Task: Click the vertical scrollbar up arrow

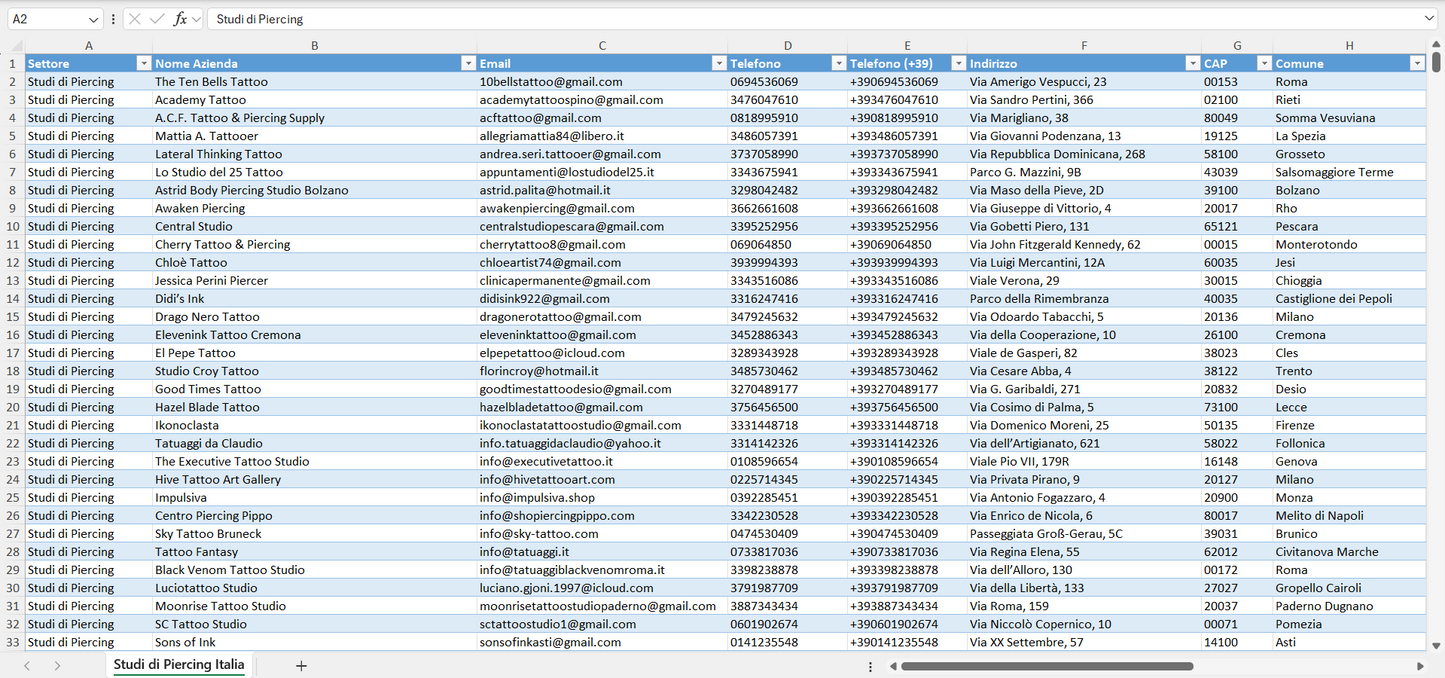Action: [1436, 47]
